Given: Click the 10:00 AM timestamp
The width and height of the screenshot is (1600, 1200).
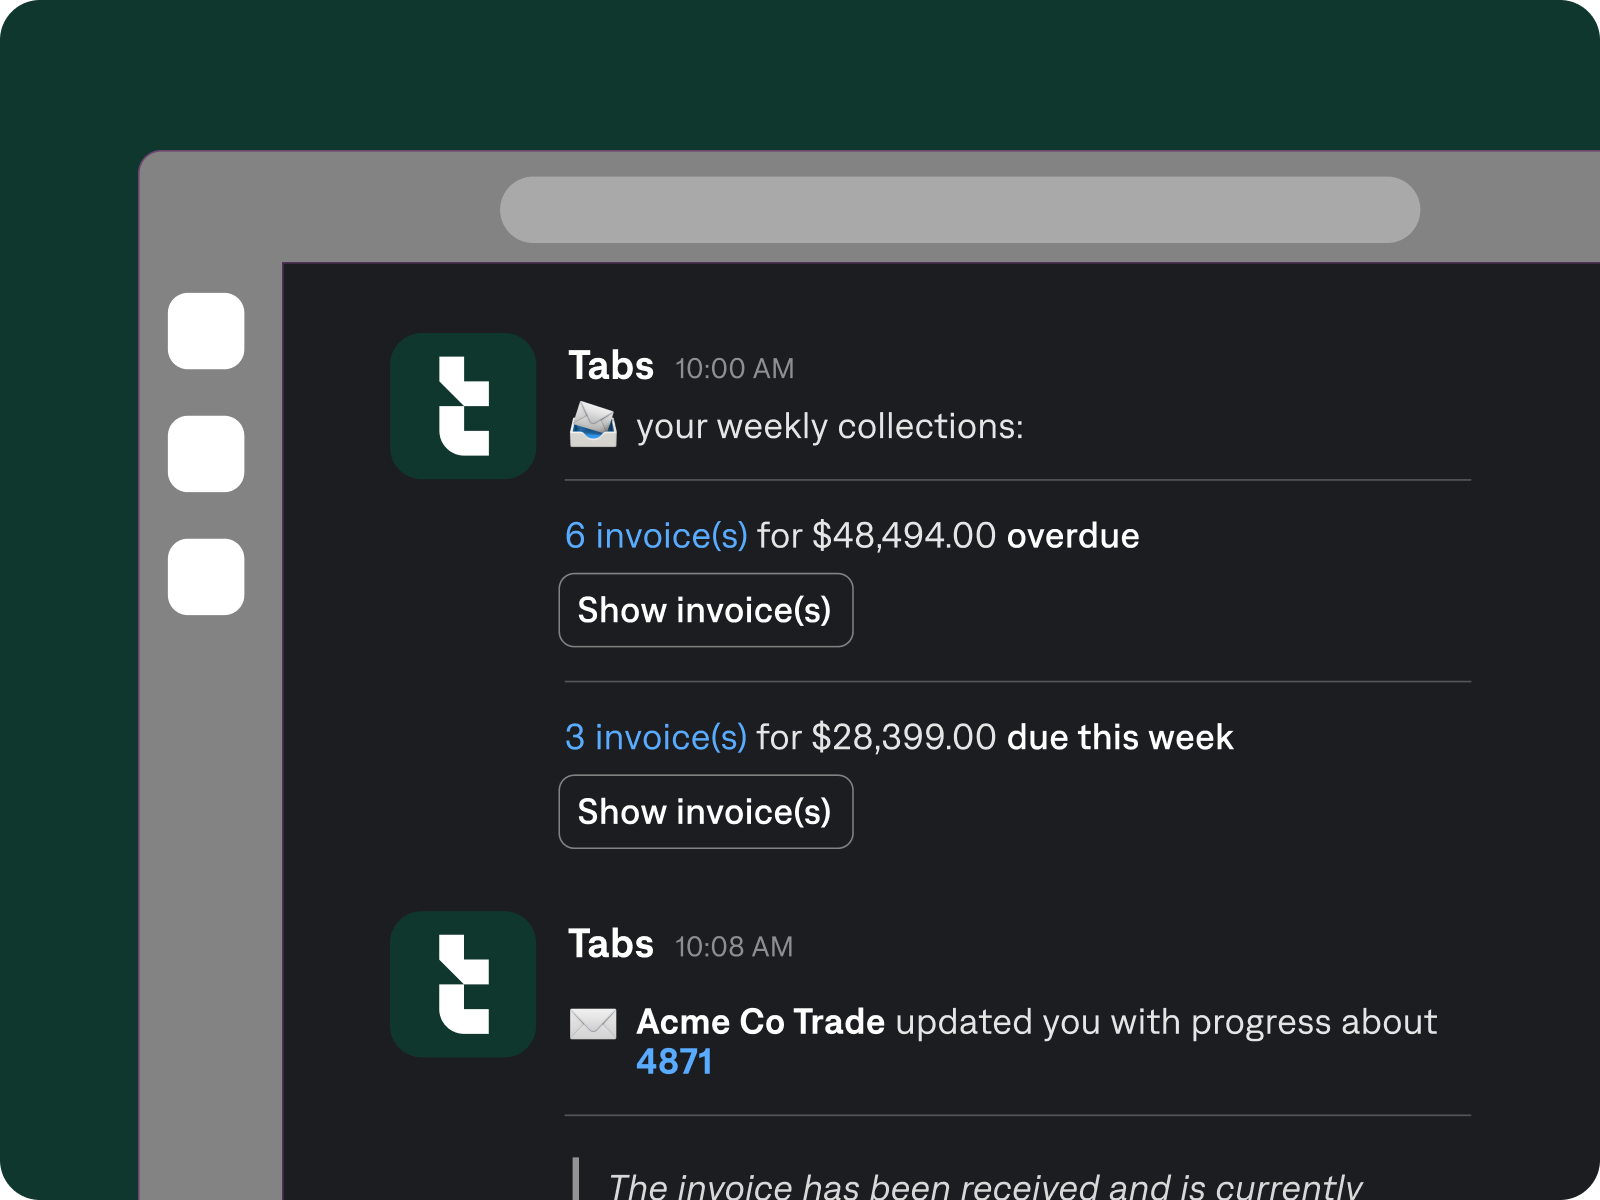Looking at the screenshot, I should [735, 369].
